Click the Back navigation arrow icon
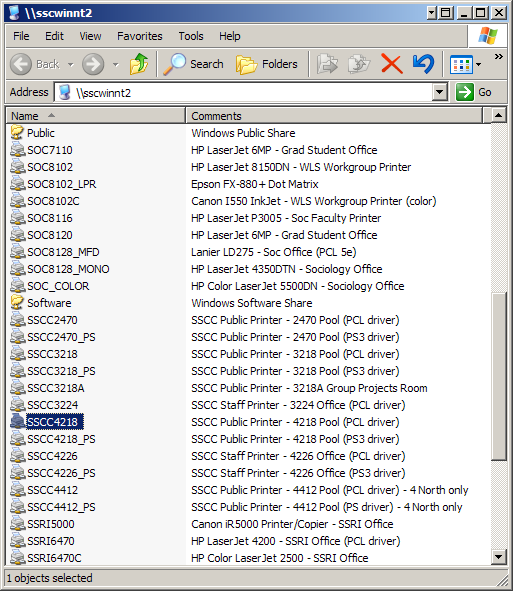 coord(21,64)
